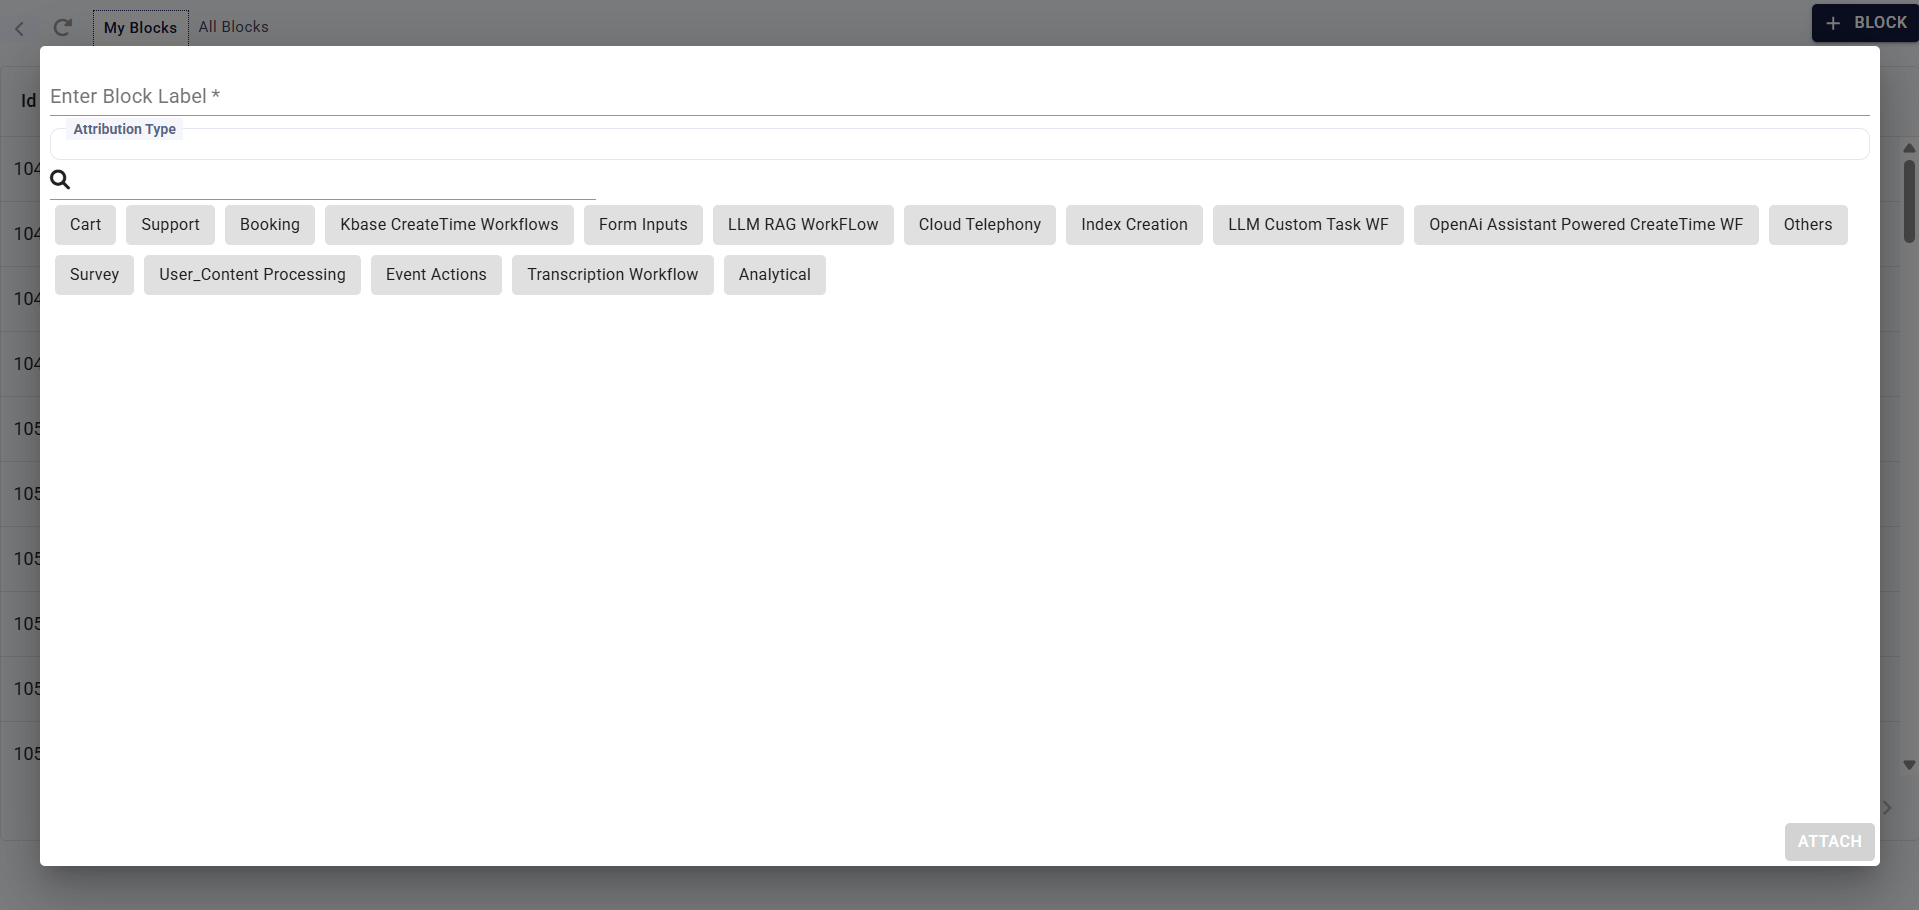Select Kbase CreateTime Workflows chip

pos(449,225)
